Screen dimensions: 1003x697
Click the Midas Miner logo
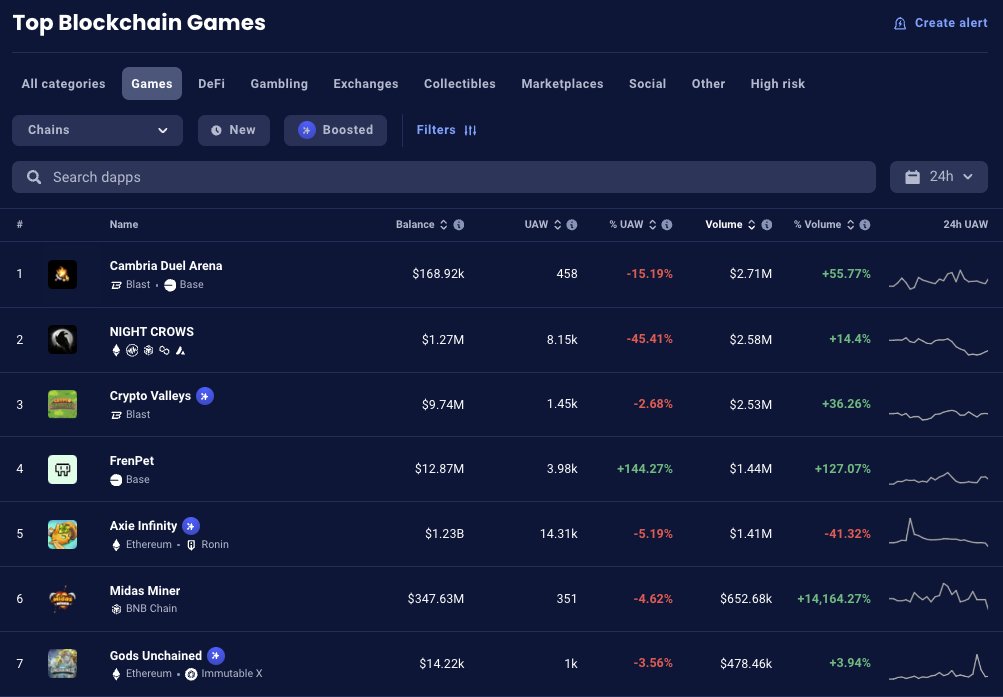[62, 599]
